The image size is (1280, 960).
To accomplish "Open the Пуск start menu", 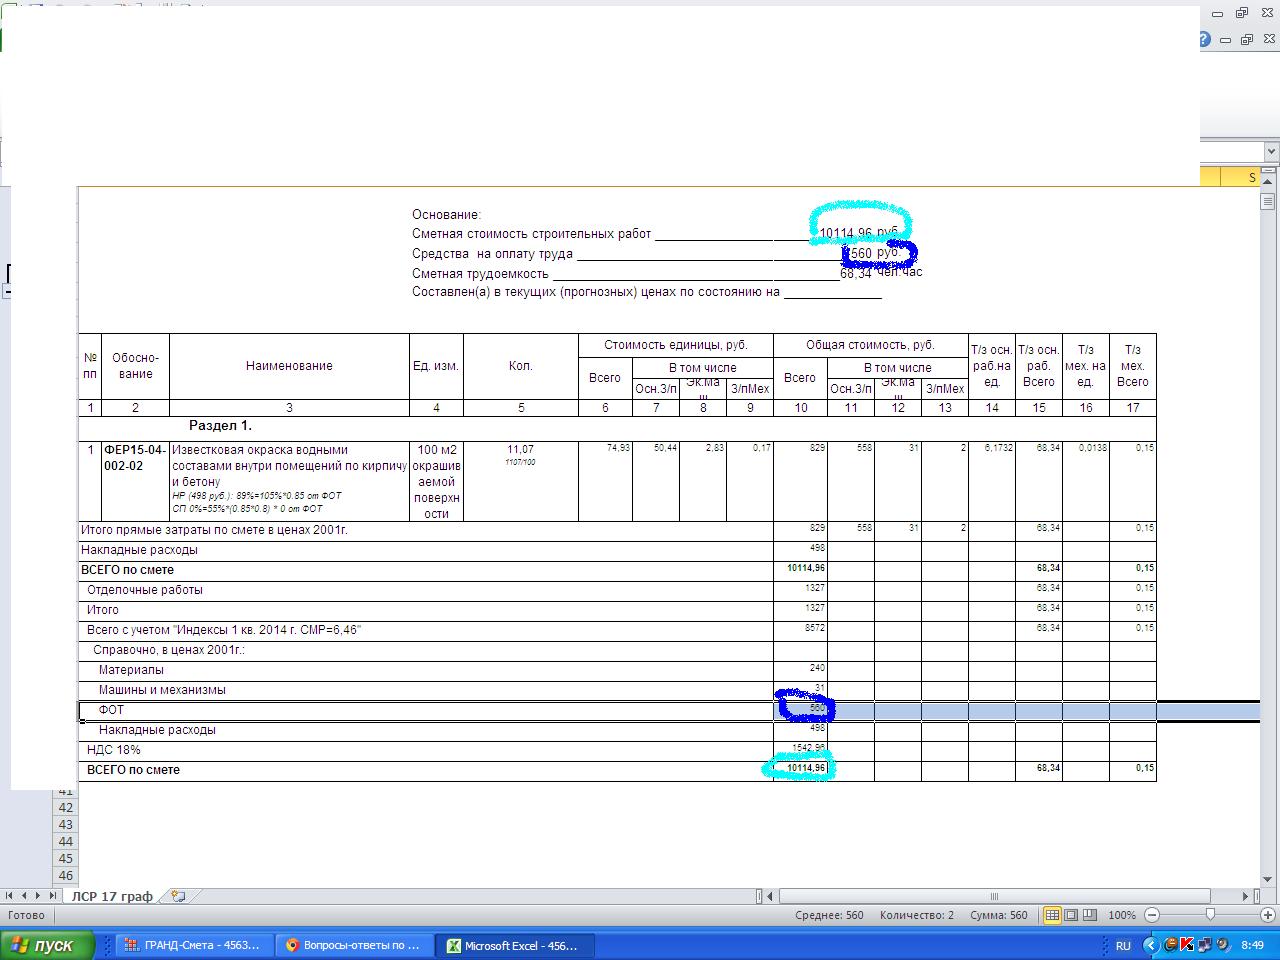I will 48,945.
